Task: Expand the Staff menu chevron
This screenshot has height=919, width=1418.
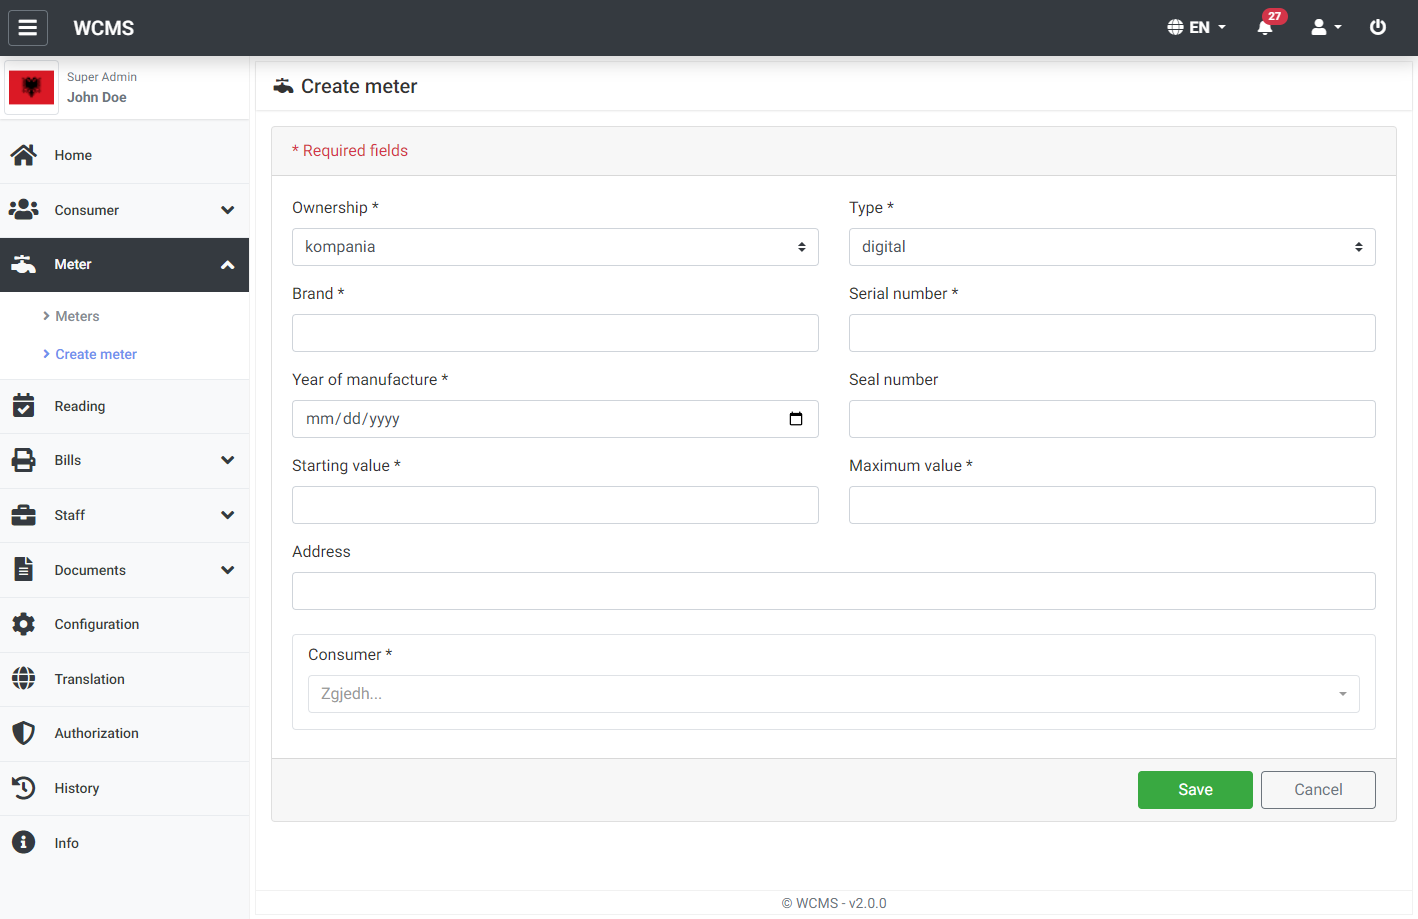Action: [x=228, y=515]
